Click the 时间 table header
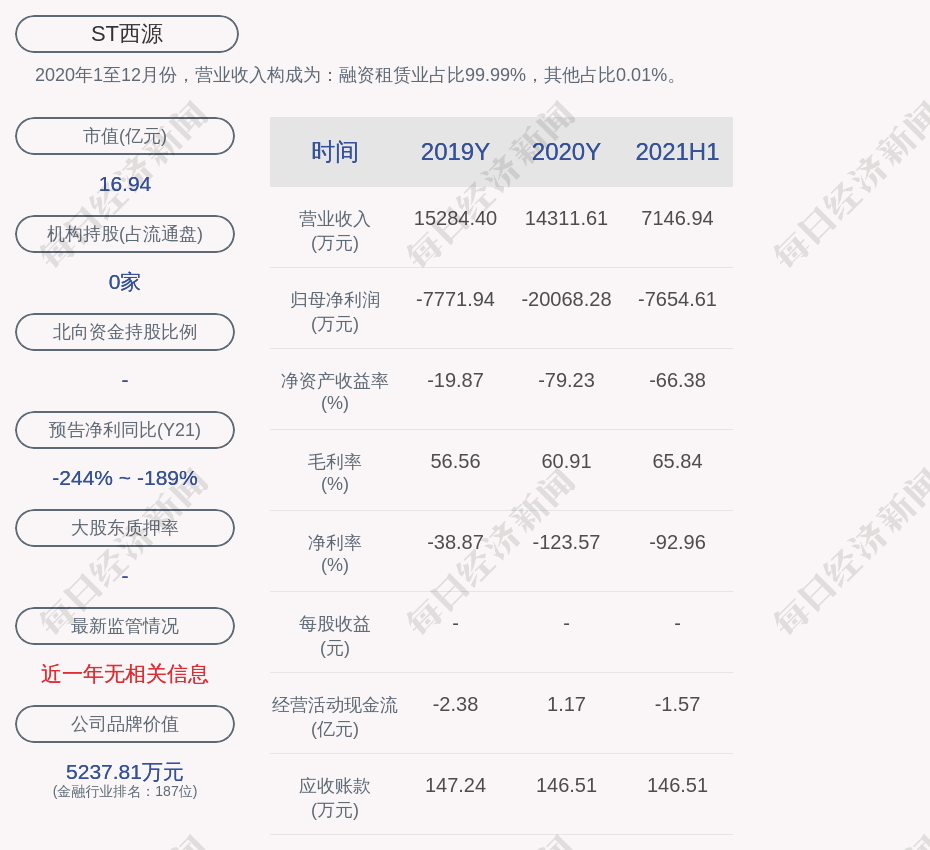 335,152
